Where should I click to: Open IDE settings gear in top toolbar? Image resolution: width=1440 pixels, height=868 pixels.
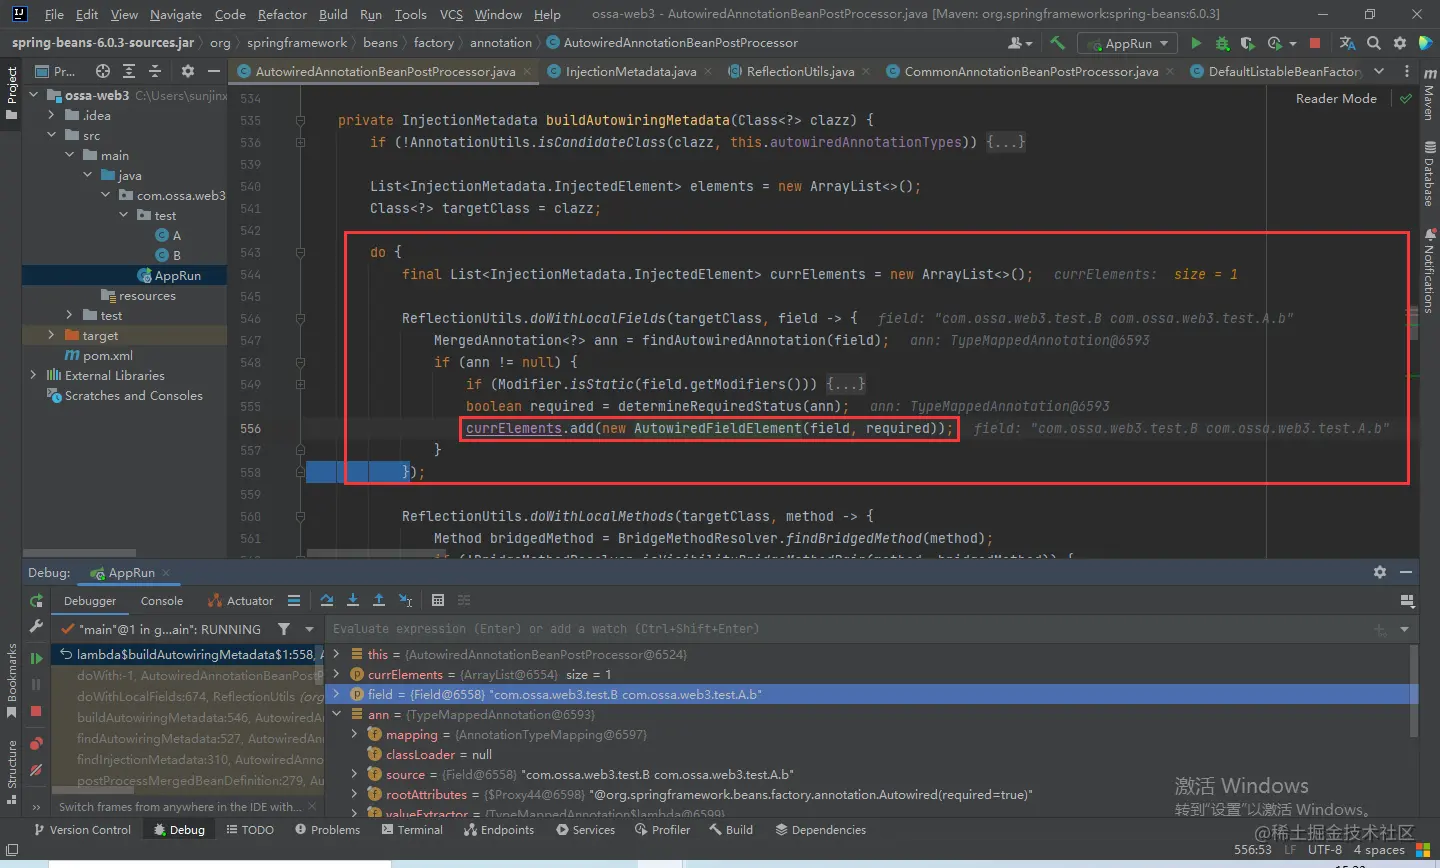(x=1400, y=43)
